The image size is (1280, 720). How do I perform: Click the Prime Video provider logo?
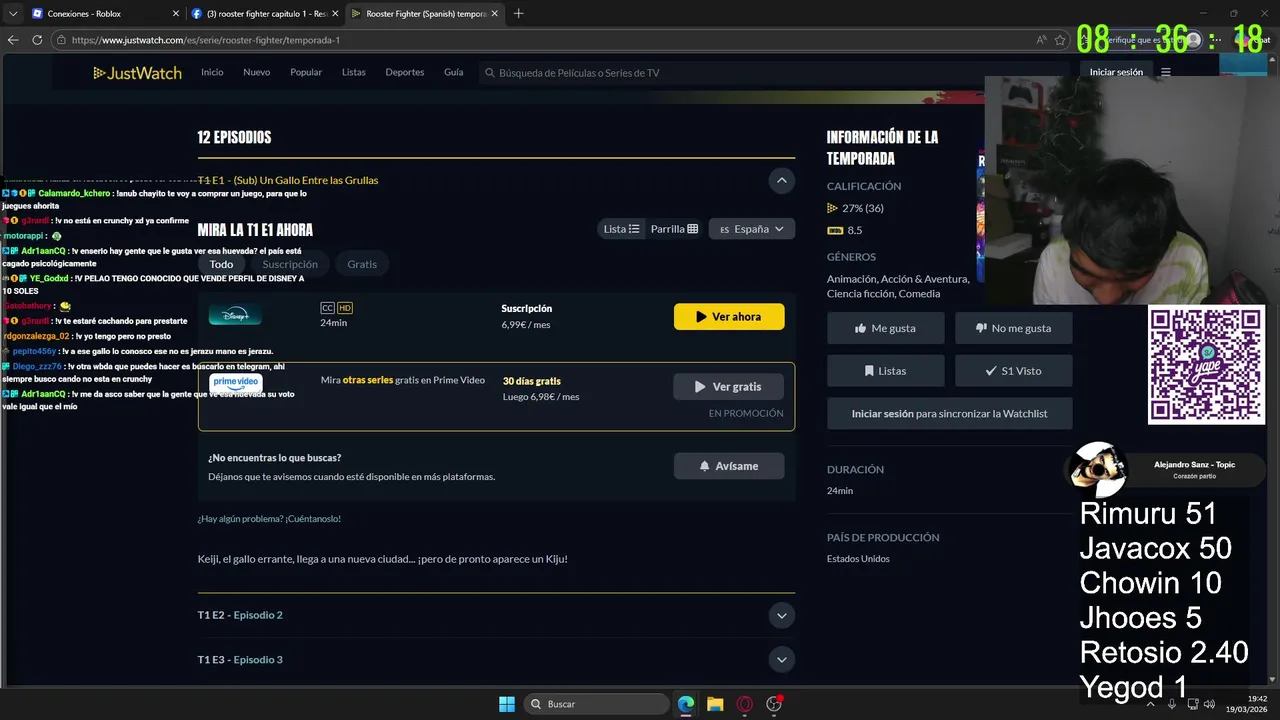tap(235, 385)
